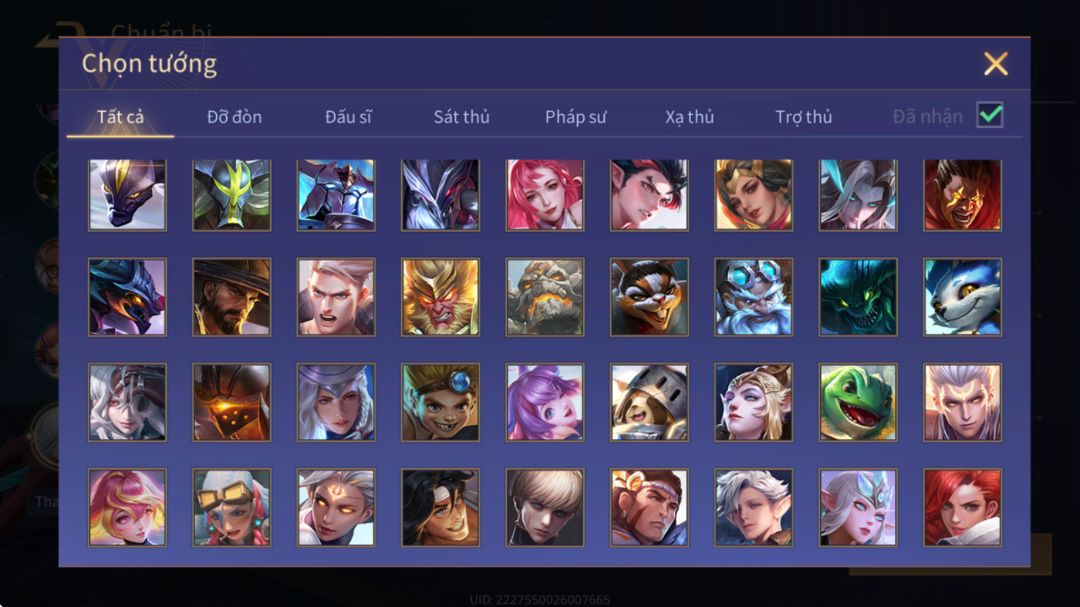1080x607 pixels.
Task: Select the blue fox hero portrait
Action: click(x=962, y=297)
